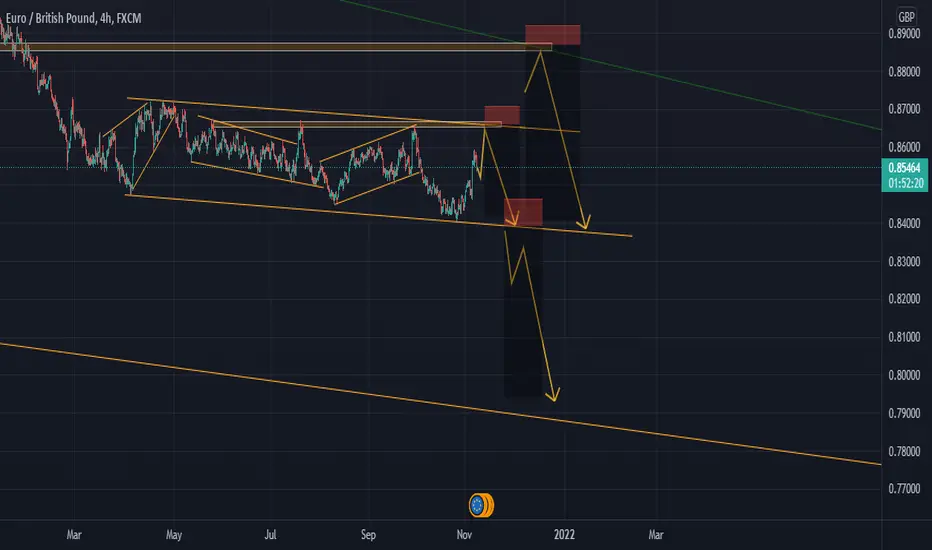Click the 0.89000 price axis label
The image size is (932, 550).
pos(904,34)
